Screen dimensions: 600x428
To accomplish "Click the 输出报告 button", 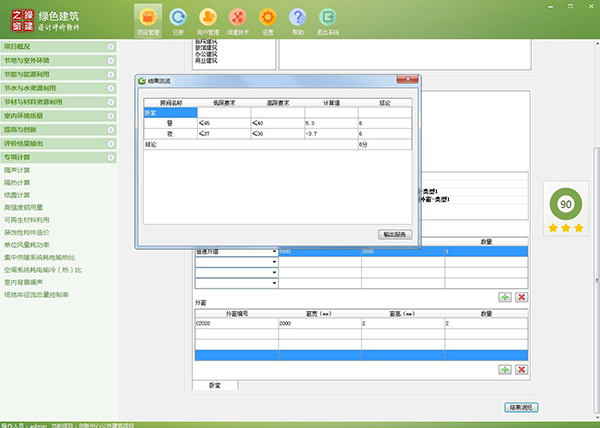I will point(394,234).
